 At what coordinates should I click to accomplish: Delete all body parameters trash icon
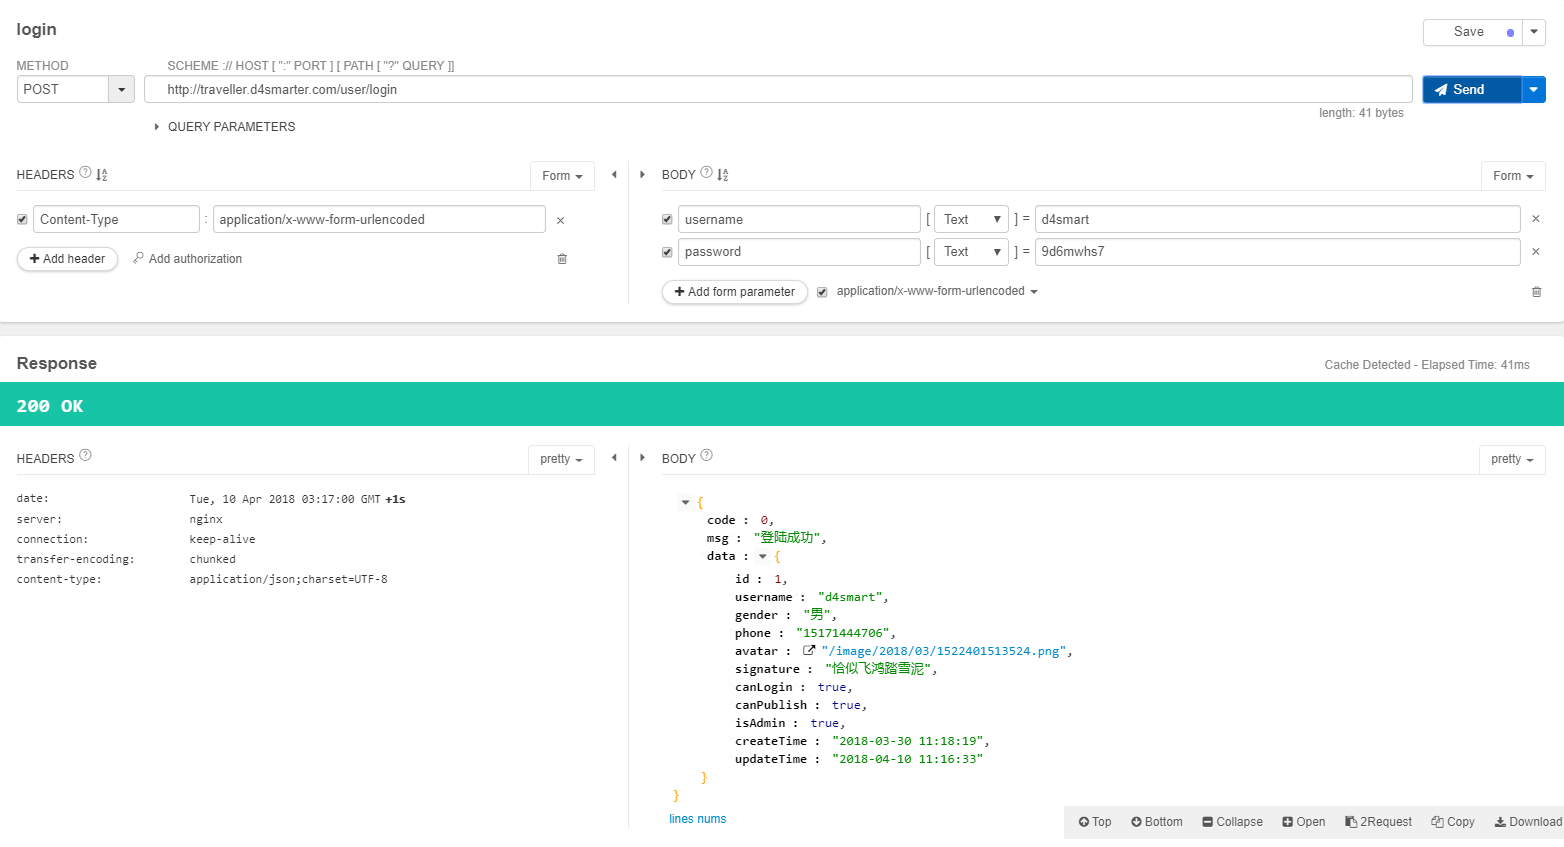pos(1537,292)
